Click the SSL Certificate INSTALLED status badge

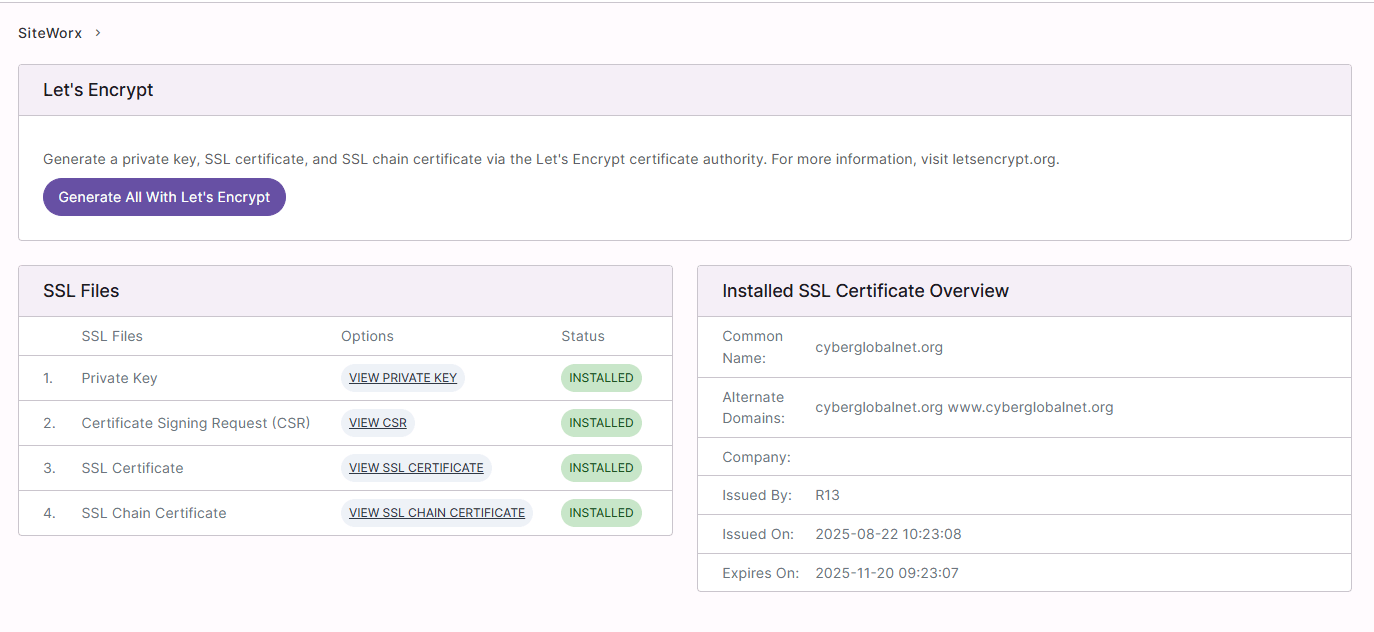(x=601, y=468)
